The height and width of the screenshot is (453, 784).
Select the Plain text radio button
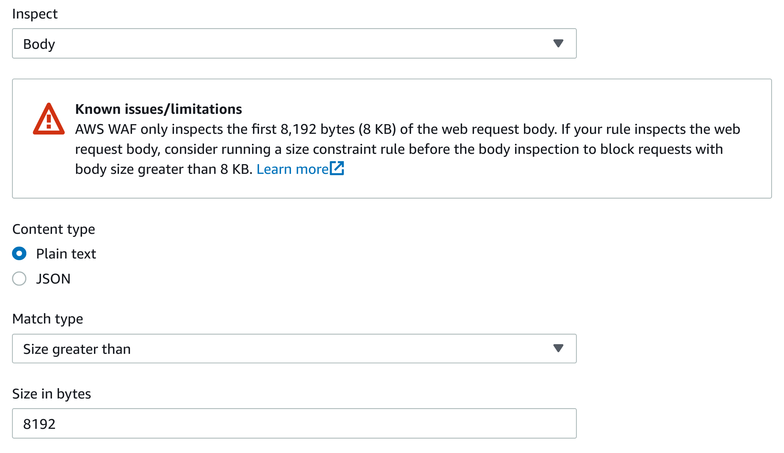[19, 254]
